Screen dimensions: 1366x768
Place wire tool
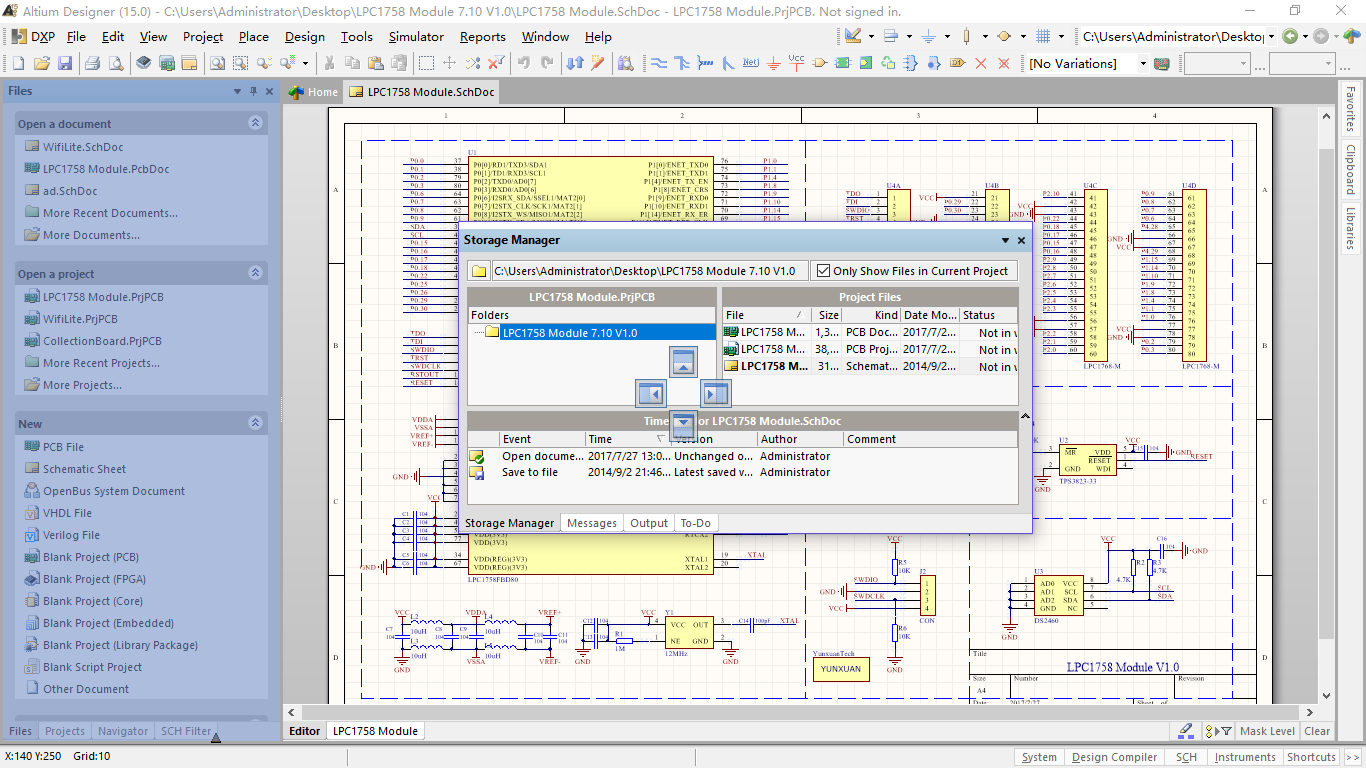(x=659, y=63)
